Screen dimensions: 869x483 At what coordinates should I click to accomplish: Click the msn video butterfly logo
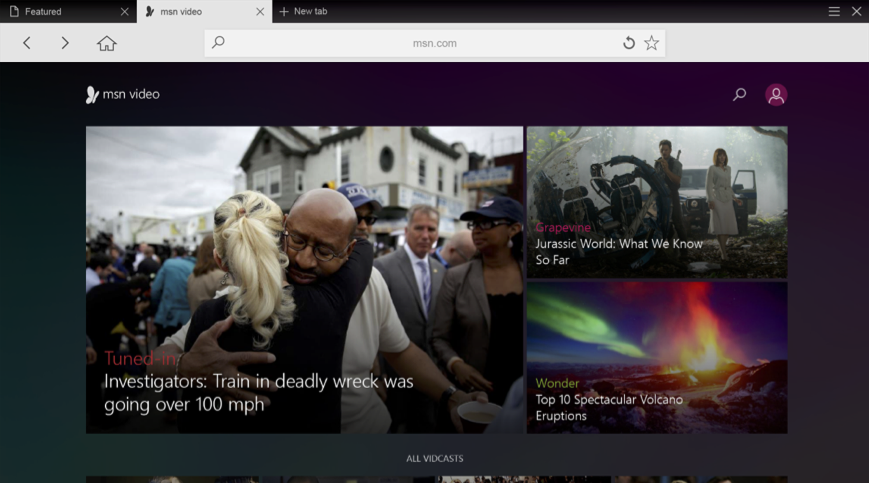pos(92,95)
